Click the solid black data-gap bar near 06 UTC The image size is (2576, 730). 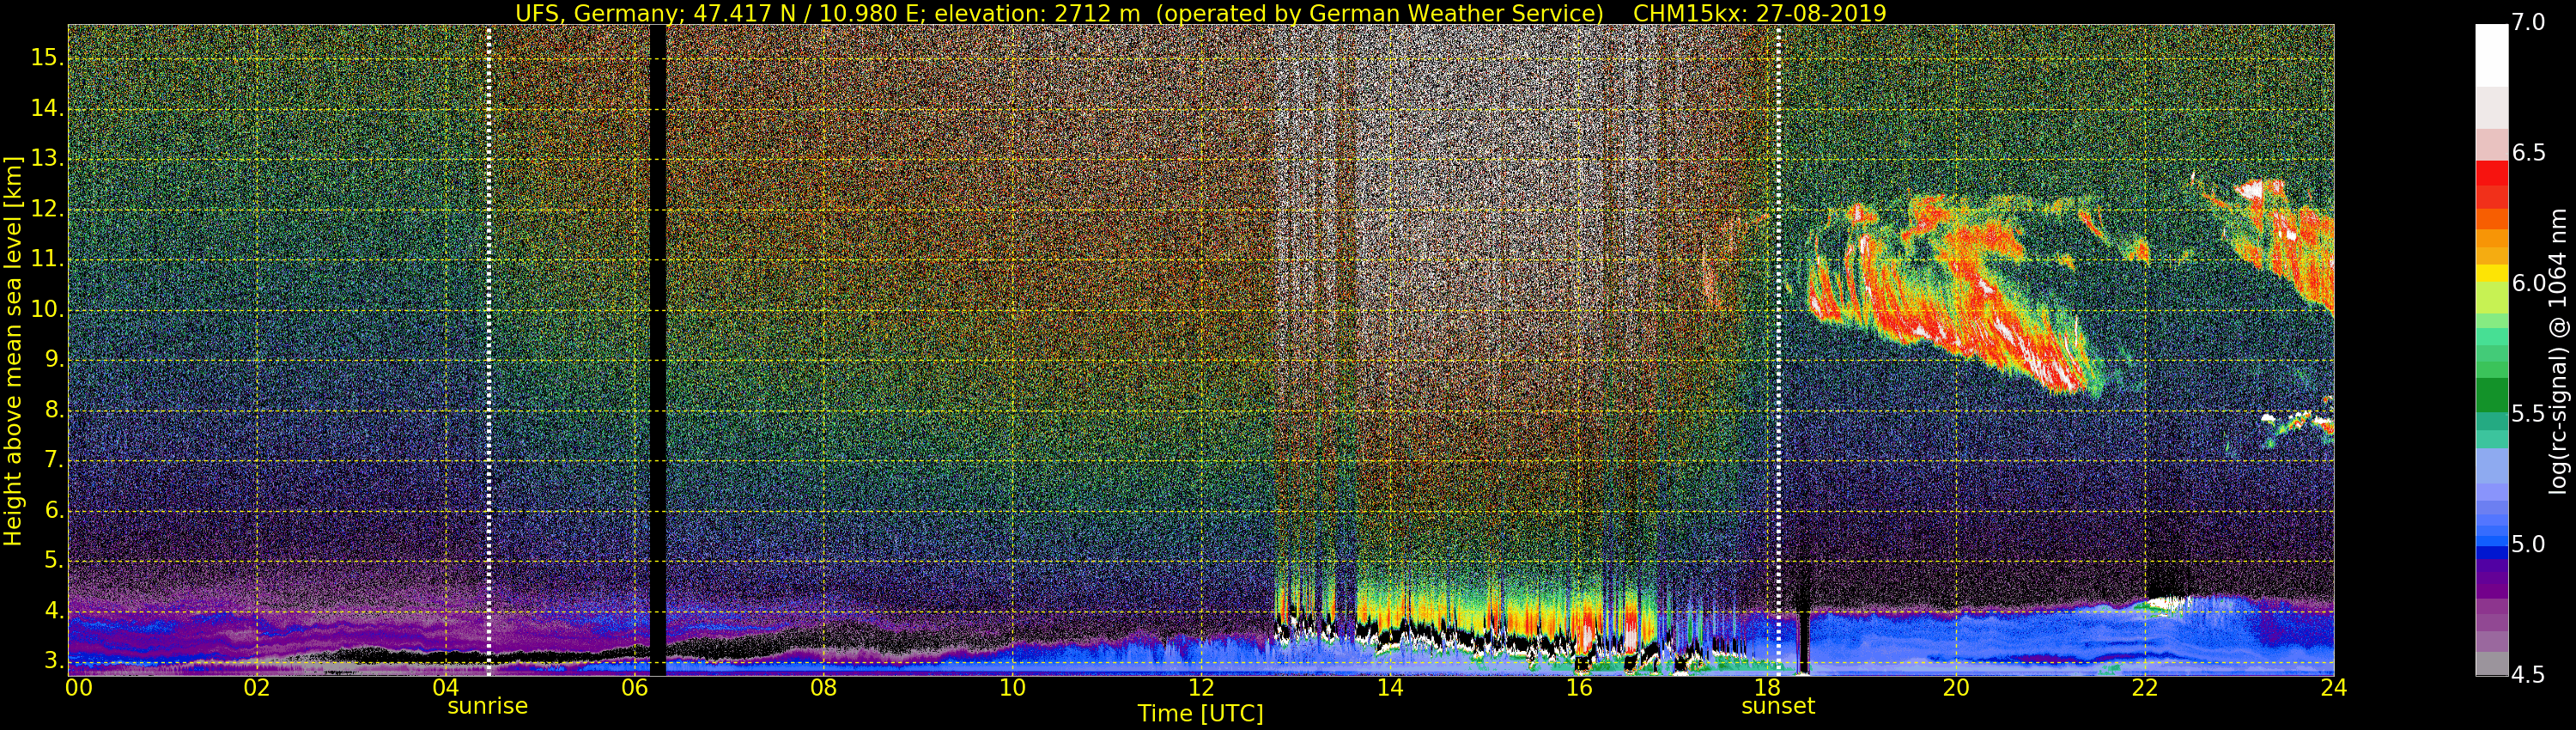(x=657, y=350)
